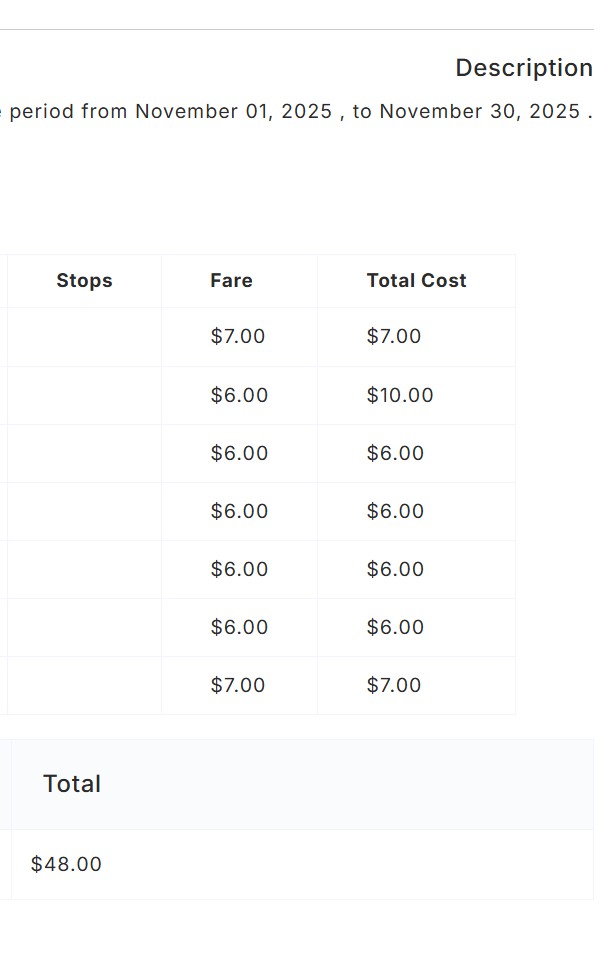The height and width of the screenshot is (964, 615).
Task: Click the third row's $6.00 total cost
Action: [395, 453]
